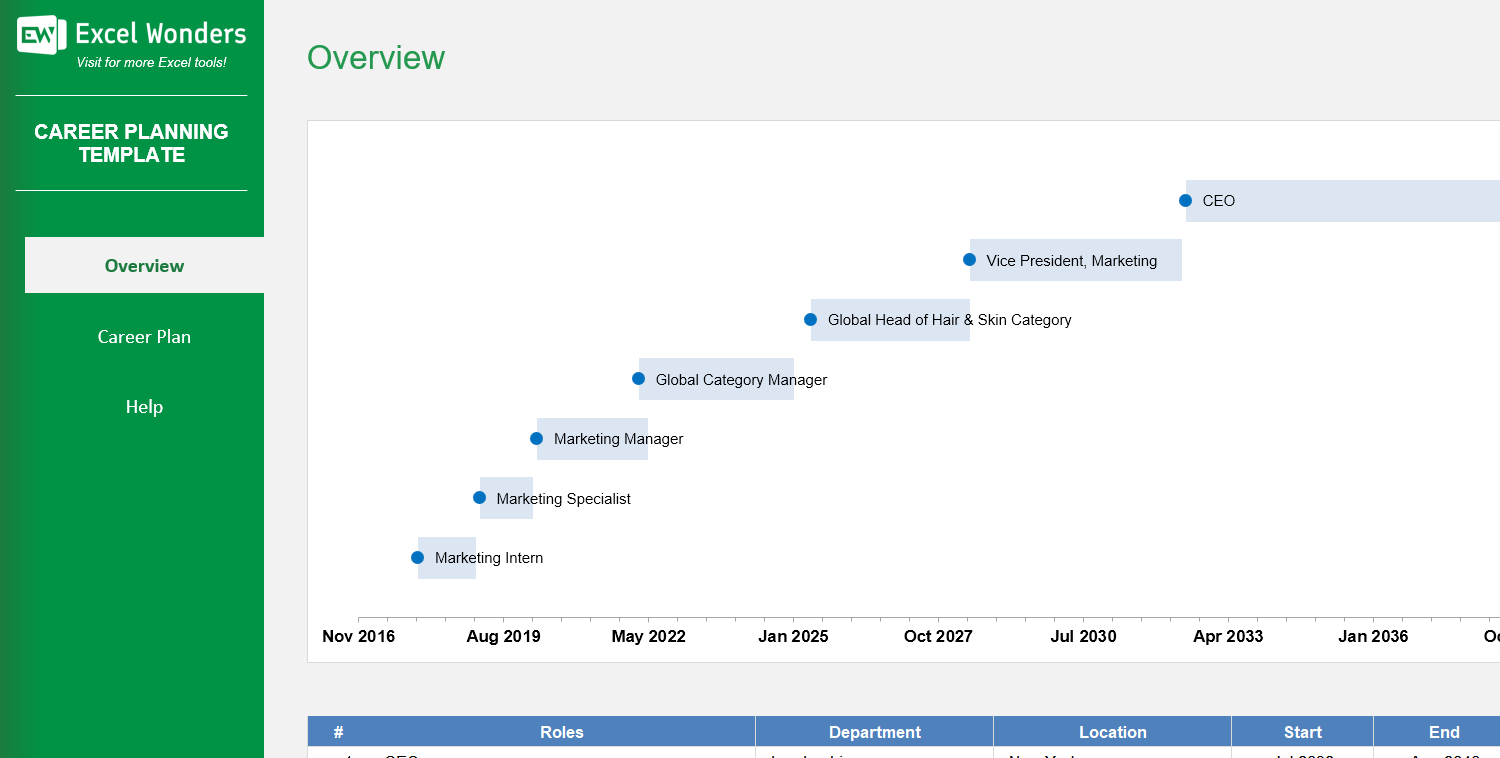The height and width of the screenshot is (758, 1500).
Task: Select the CEO label on the chart
Action: click(1218, 200)
